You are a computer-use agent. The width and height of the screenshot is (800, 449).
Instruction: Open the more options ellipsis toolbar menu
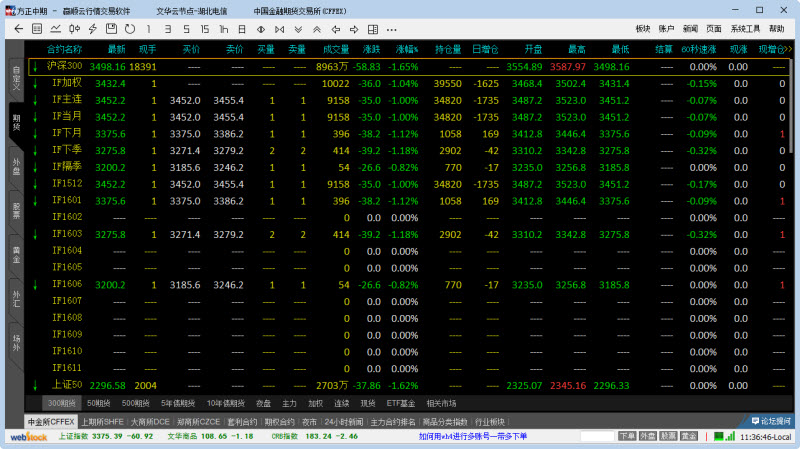(391, 30)
